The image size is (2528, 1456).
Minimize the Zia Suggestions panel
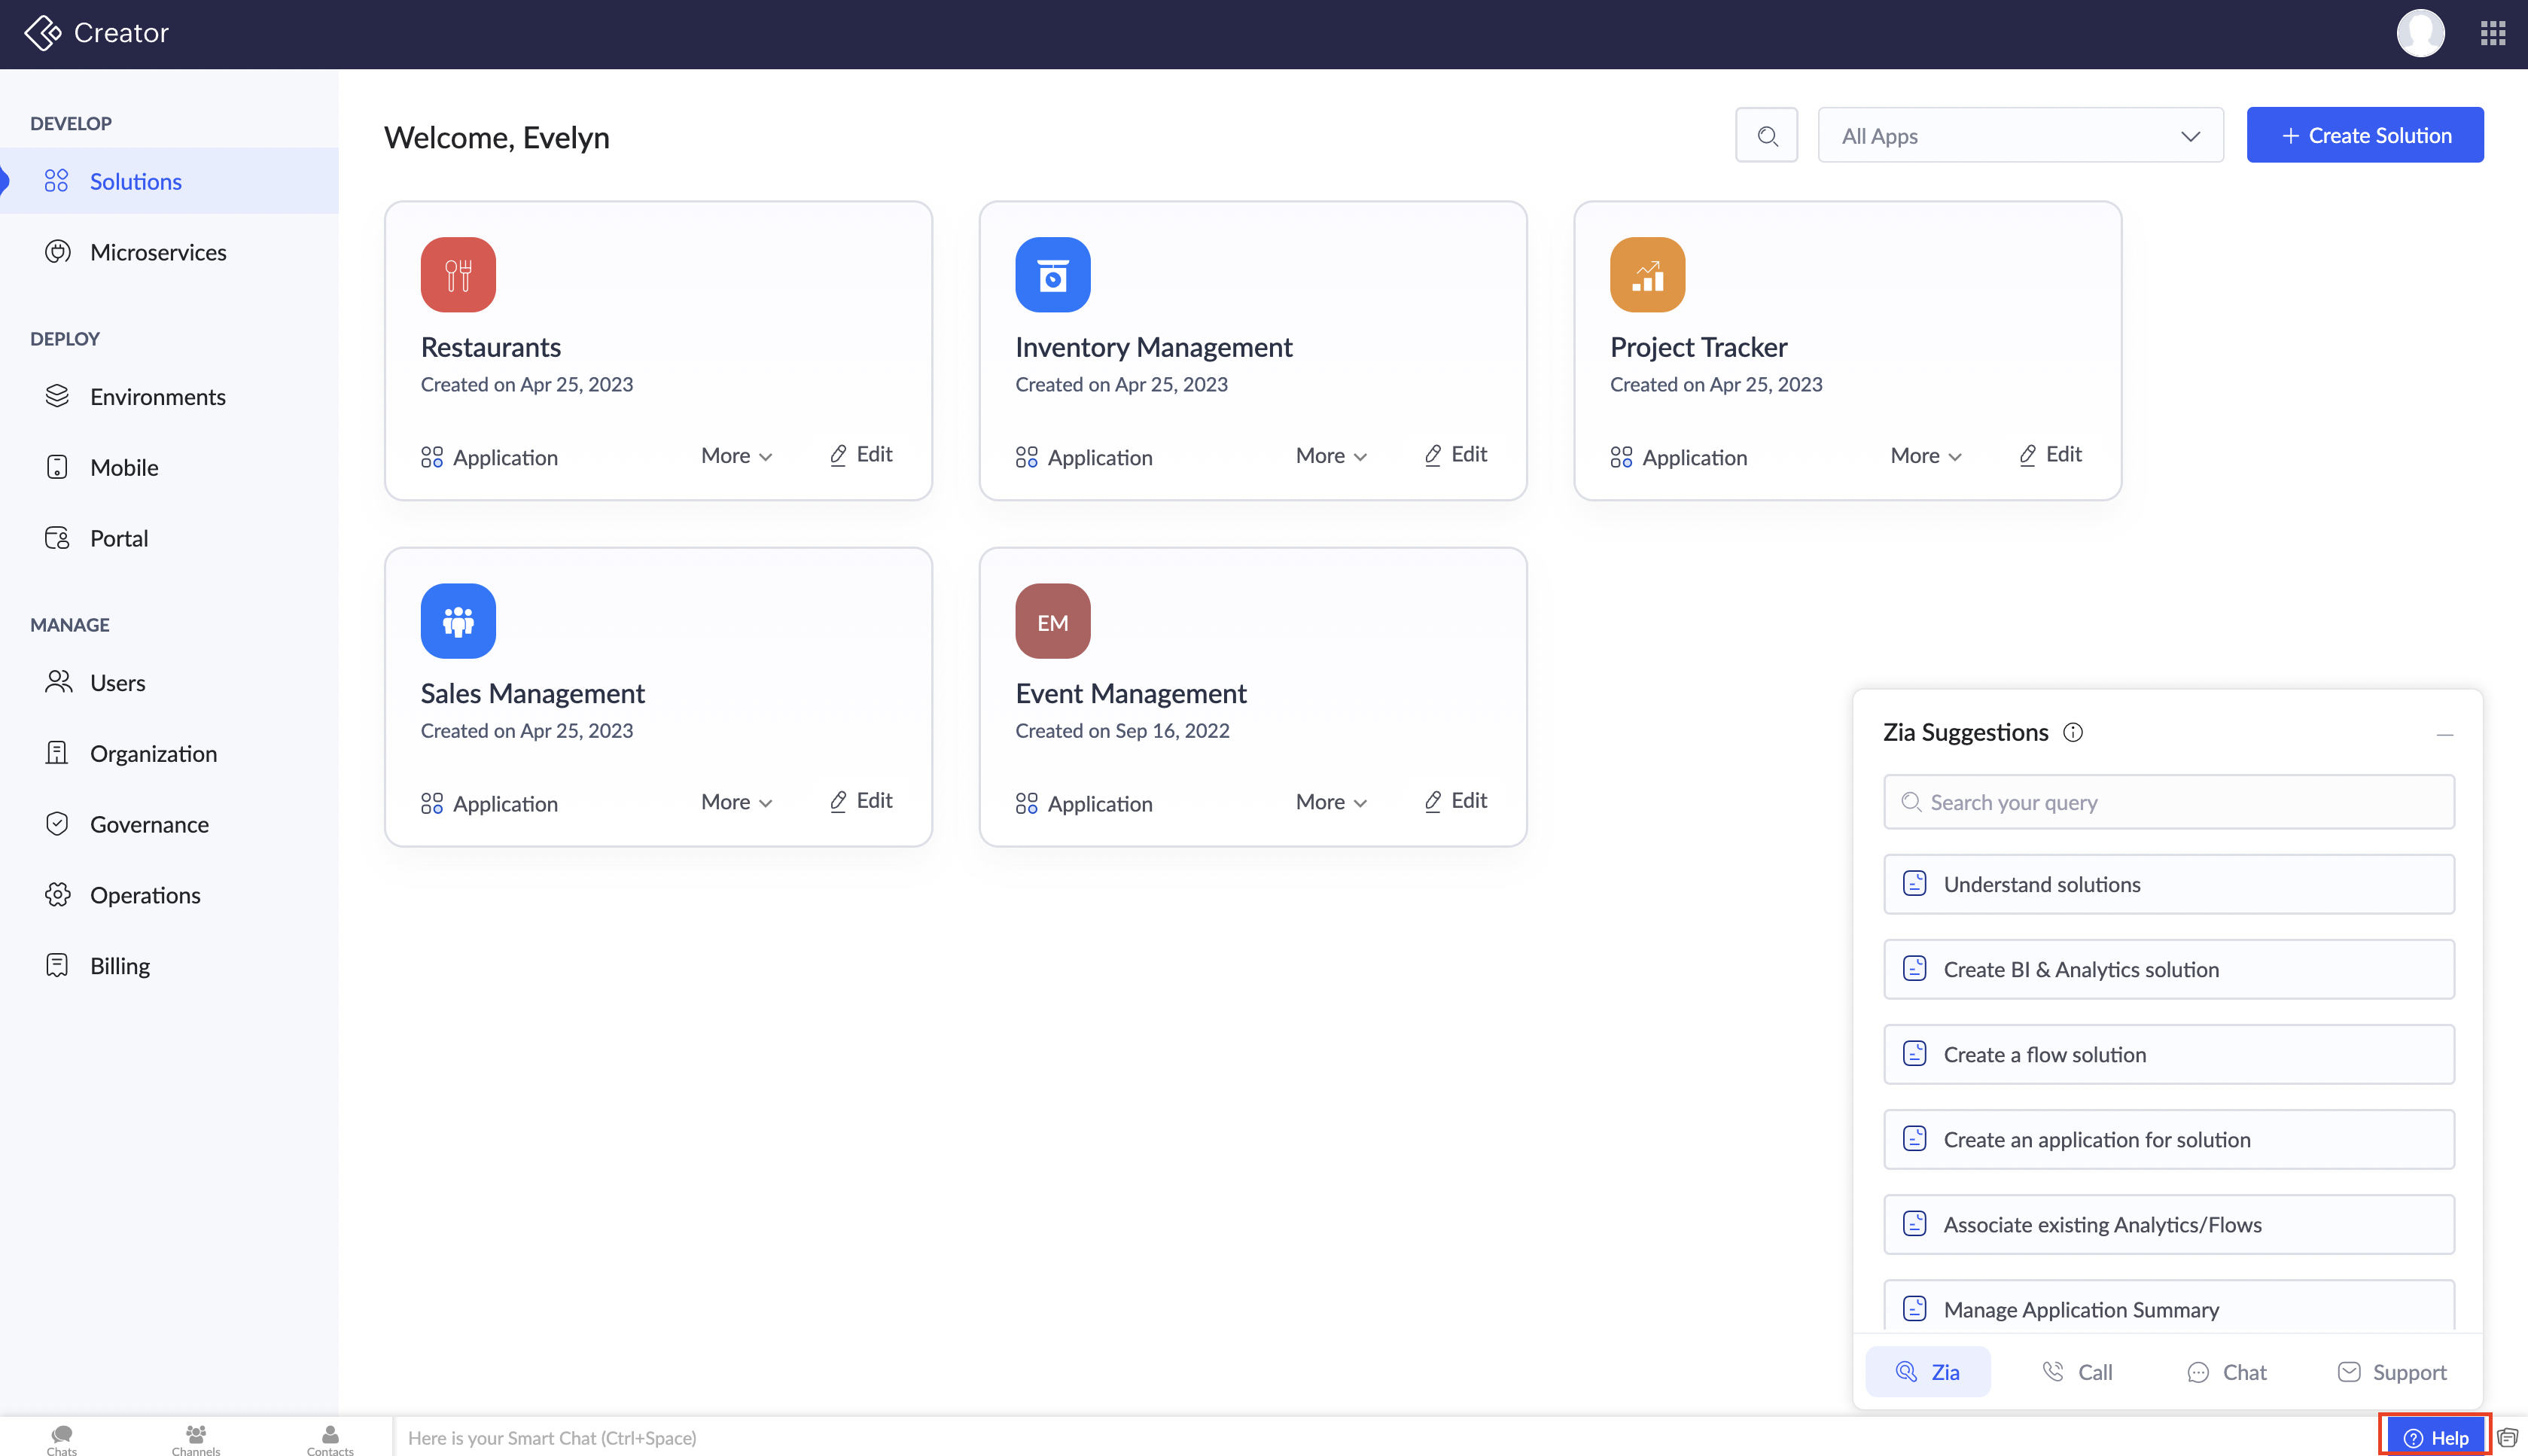(2444, 734)
